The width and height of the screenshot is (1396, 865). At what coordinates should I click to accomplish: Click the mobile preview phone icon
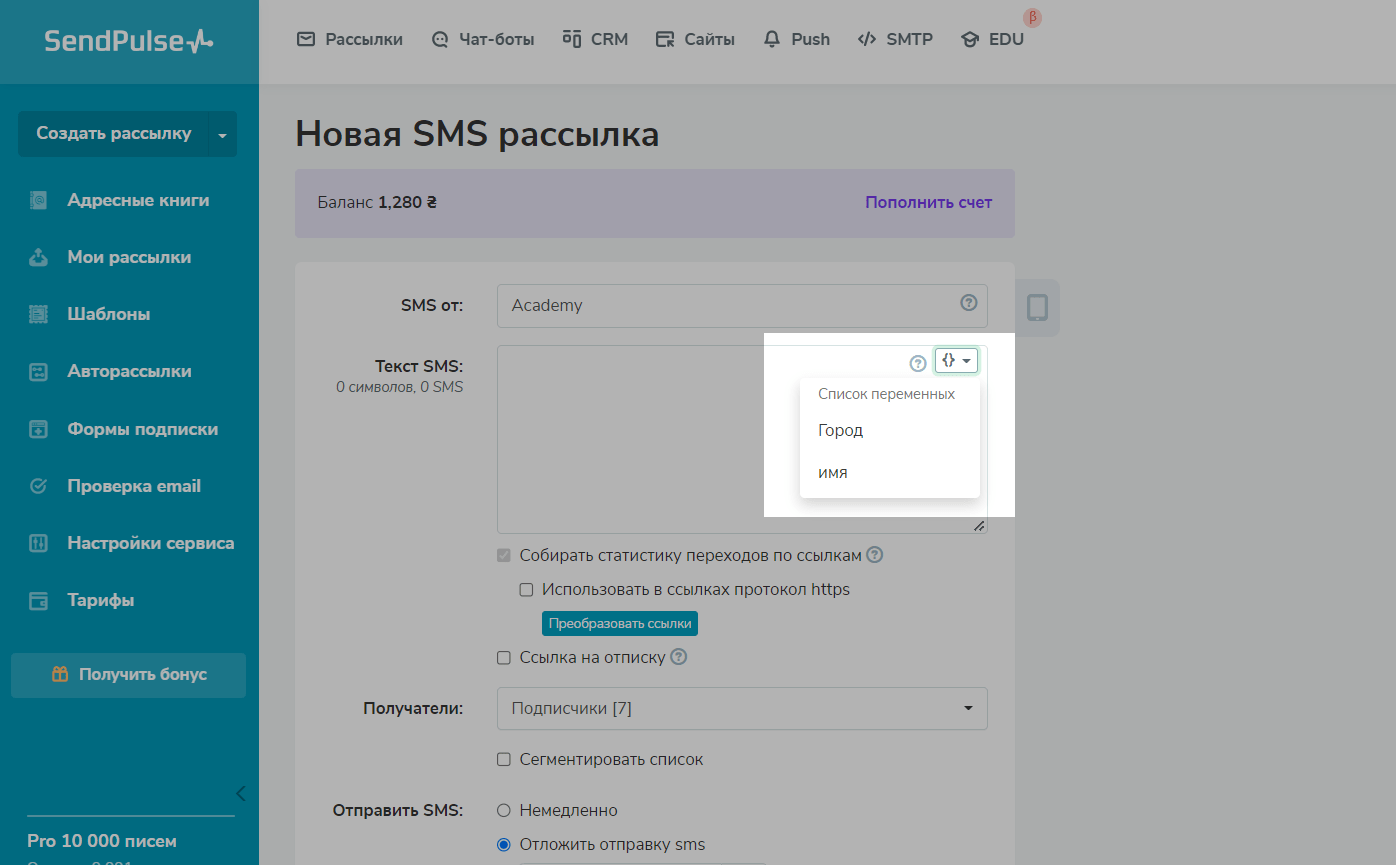(x=1037, y=307)
